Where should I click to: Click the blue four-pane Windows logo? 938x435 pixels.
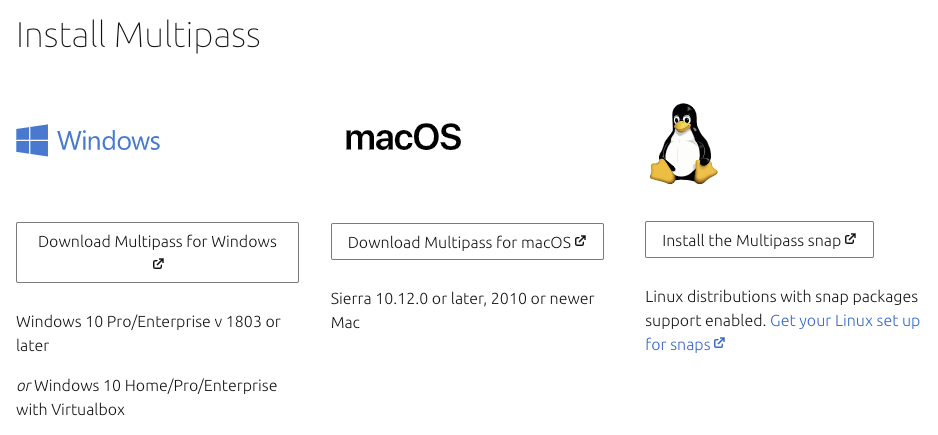coord(32,141)
